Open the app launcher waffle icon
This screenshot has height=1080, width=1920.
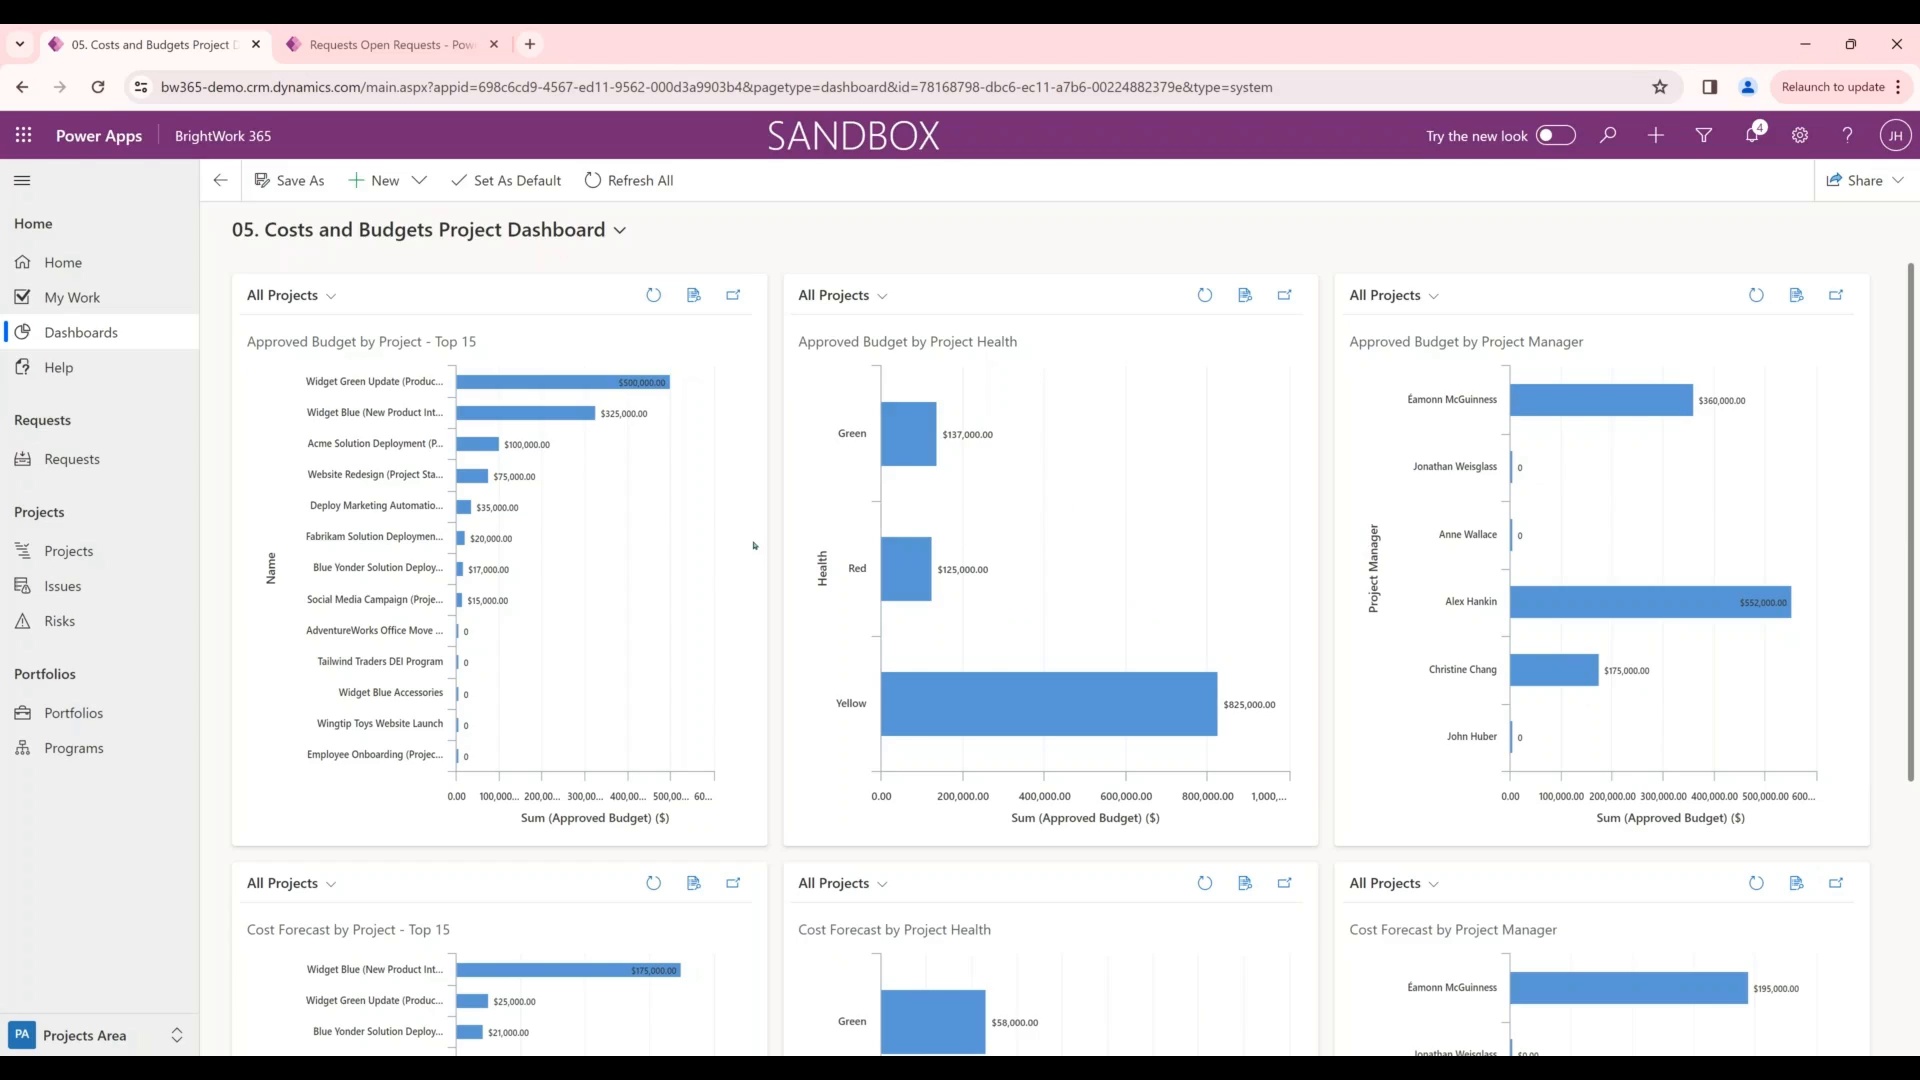point(23,135)
